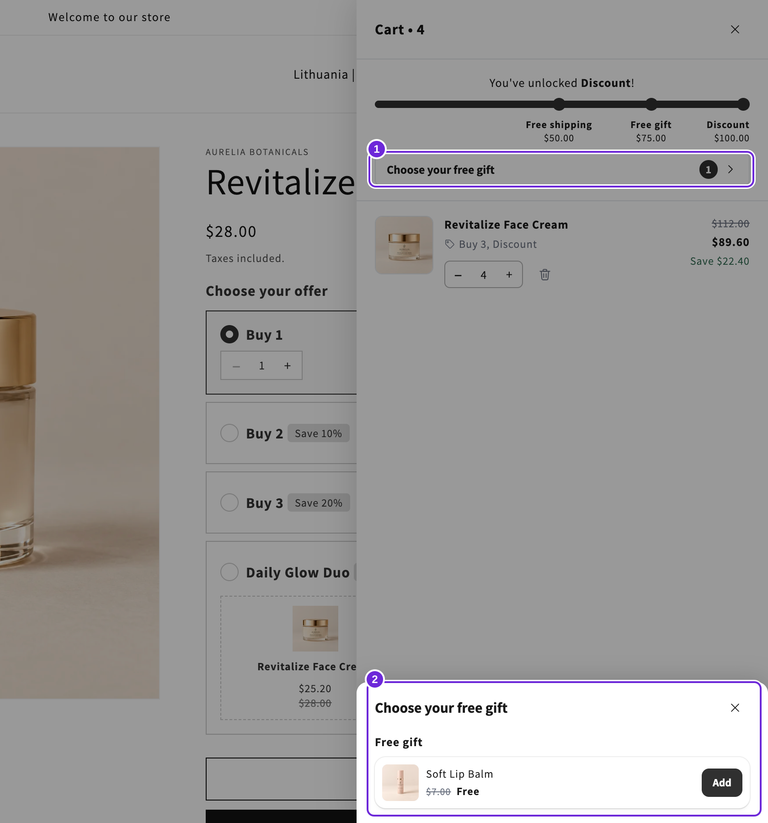Click the Soft Lip Balm thumbnail
The image size is (768, 823).
point(400,783)
